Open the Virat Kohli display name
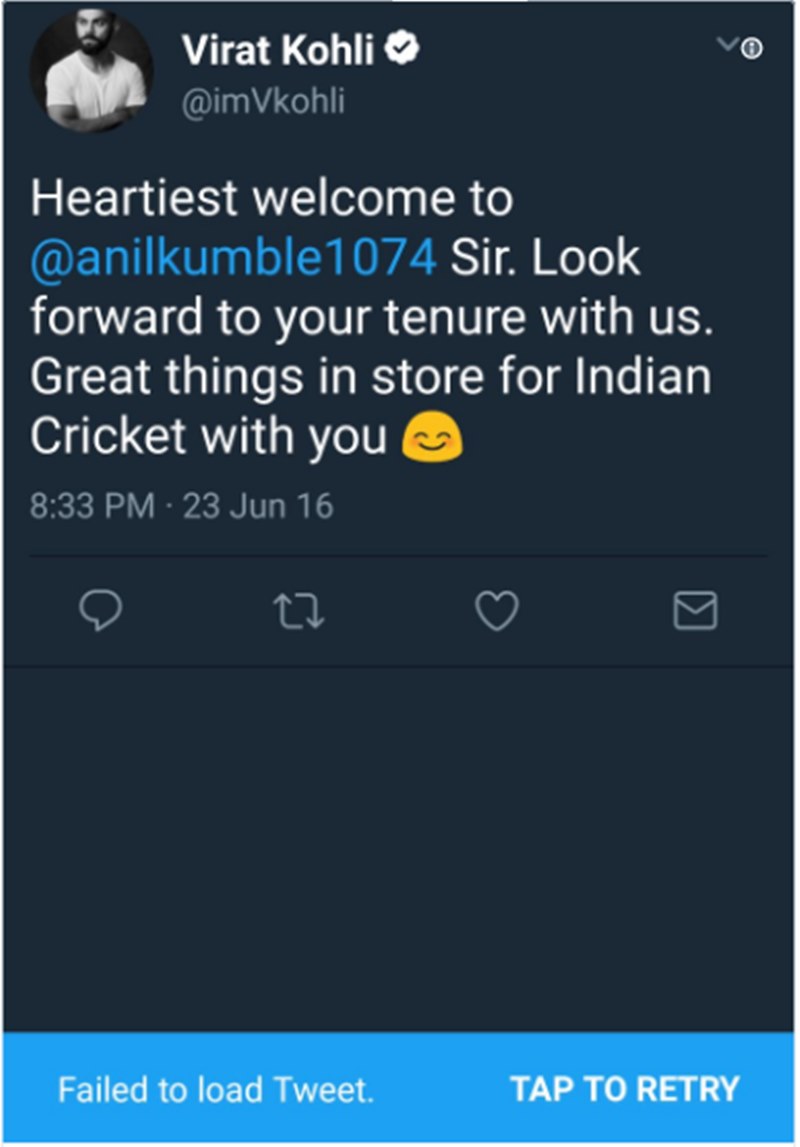This screenshot has width=800, height=1147. click(x=279, y=49)
